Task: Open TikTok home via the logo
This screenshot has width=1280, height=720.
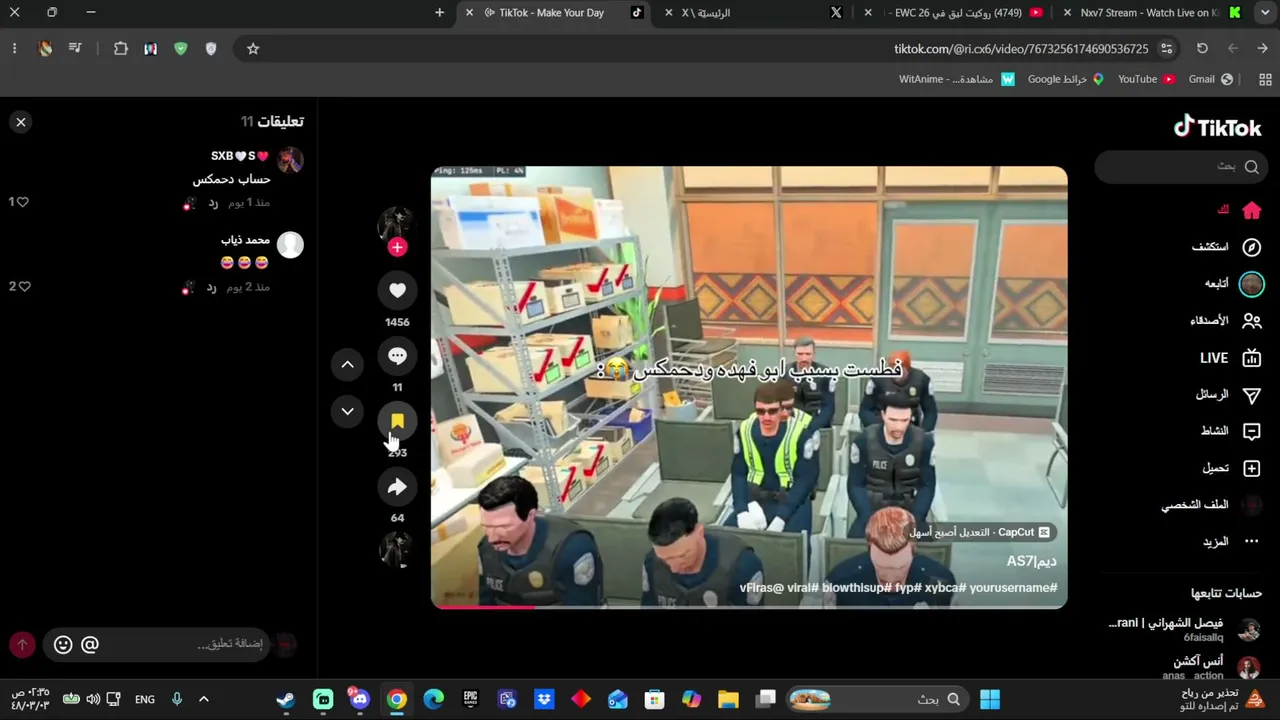Action: [x=1217, y=127]
